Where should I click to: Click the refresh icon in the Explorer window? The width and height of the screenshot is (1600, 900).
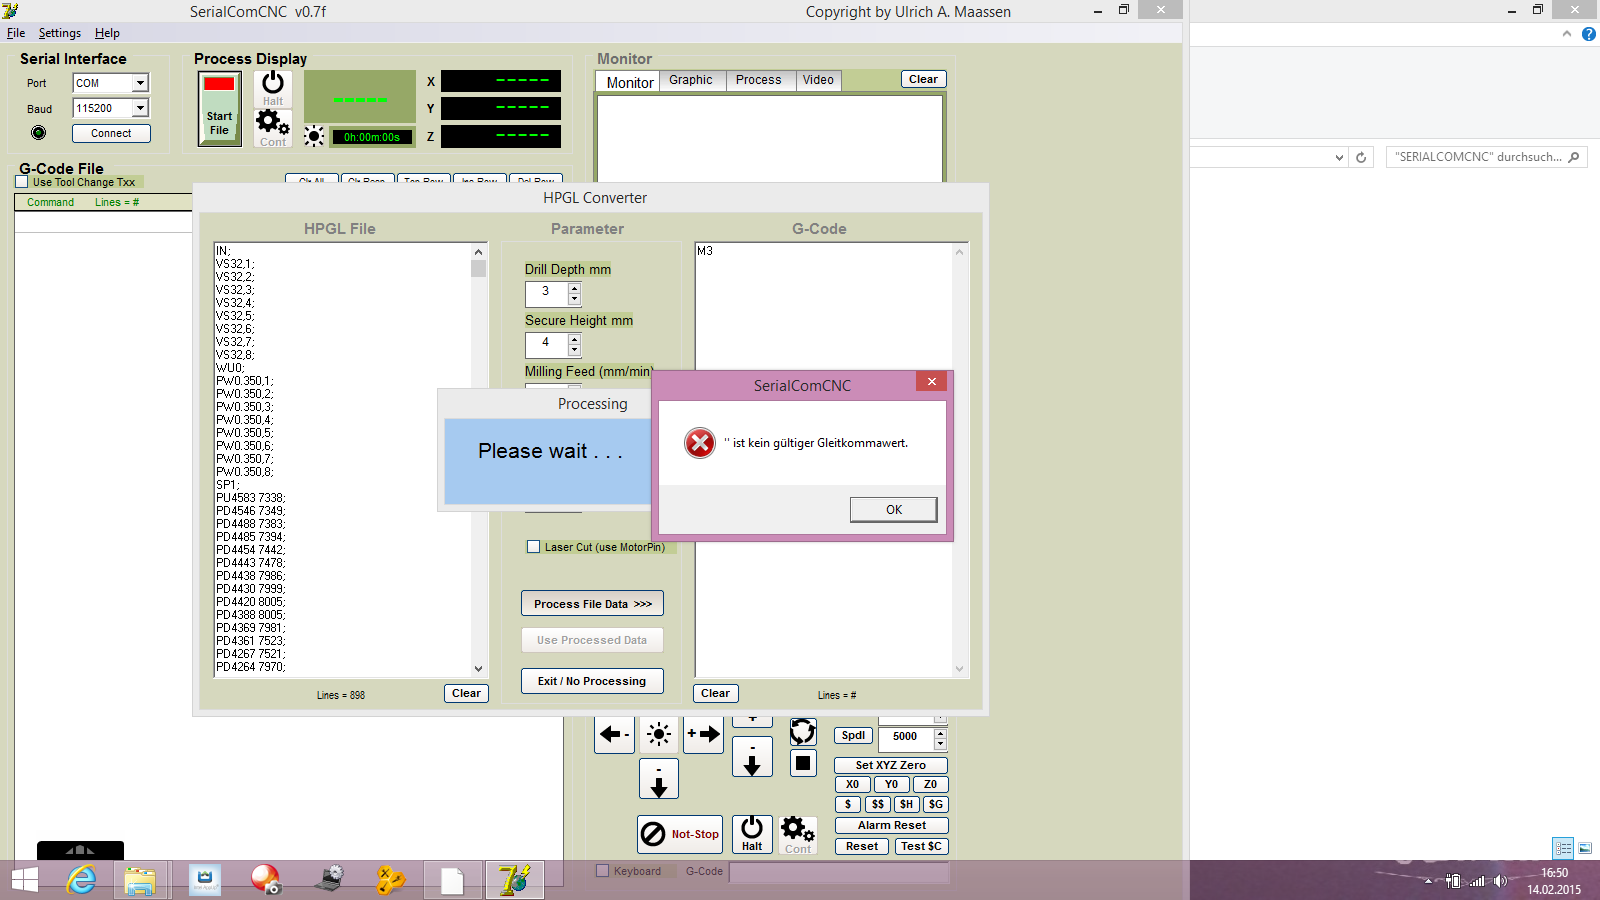1361,157
